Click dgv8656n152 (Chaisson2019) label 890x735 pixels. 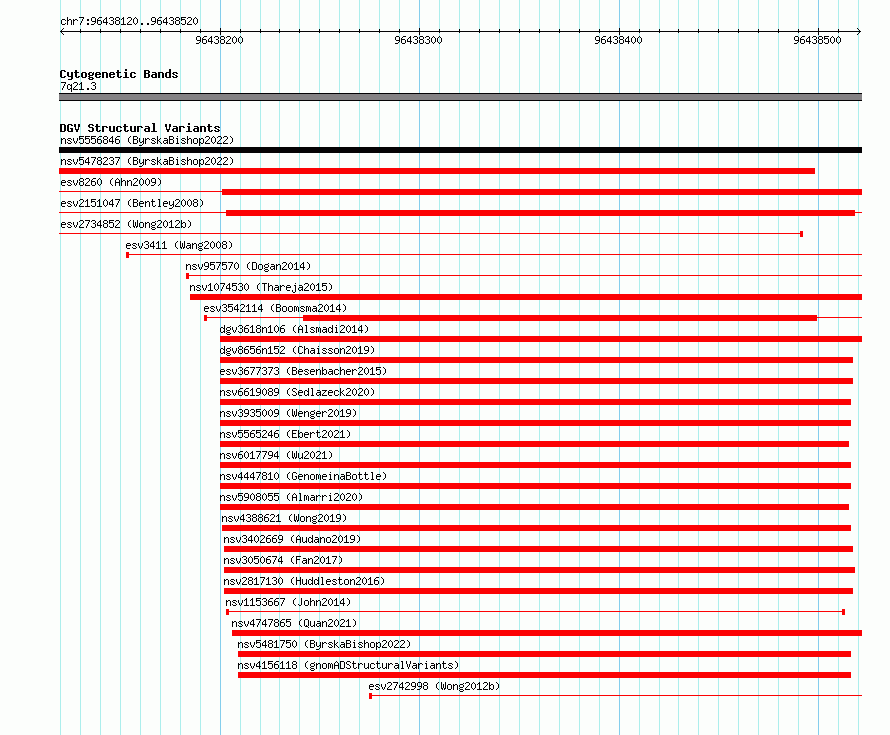click(x=297, y=350)
